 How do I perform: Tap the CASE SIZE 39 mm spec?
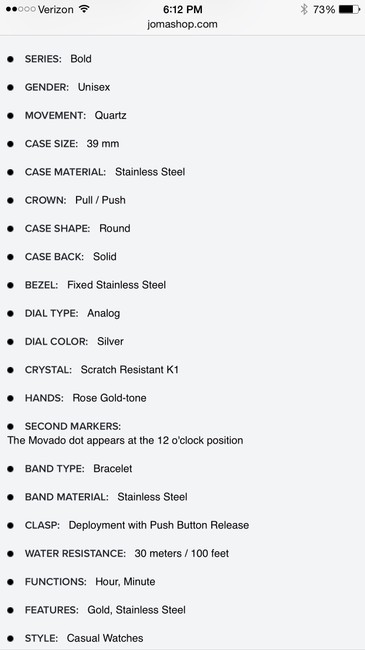coord(72,143)
